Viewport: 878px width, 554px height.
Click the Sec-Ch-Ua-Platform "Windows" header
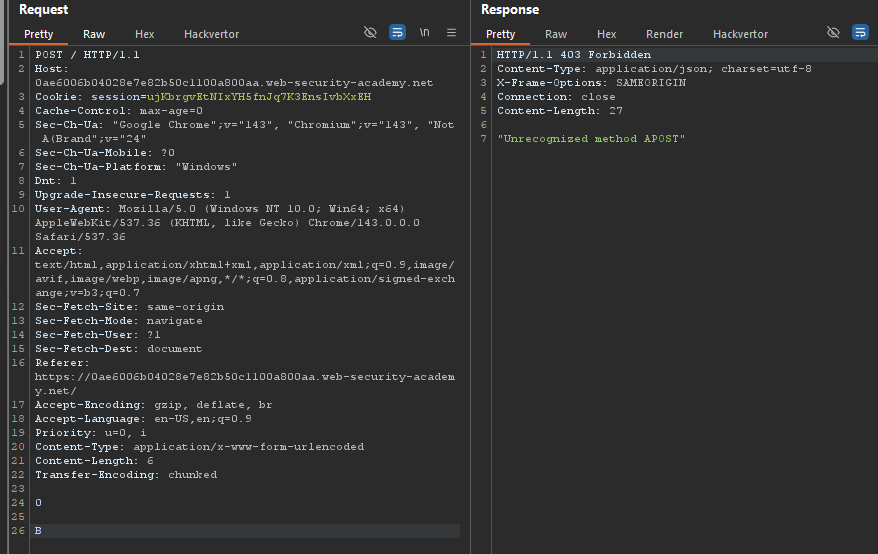pyautogui.click(x=136, y=167)
